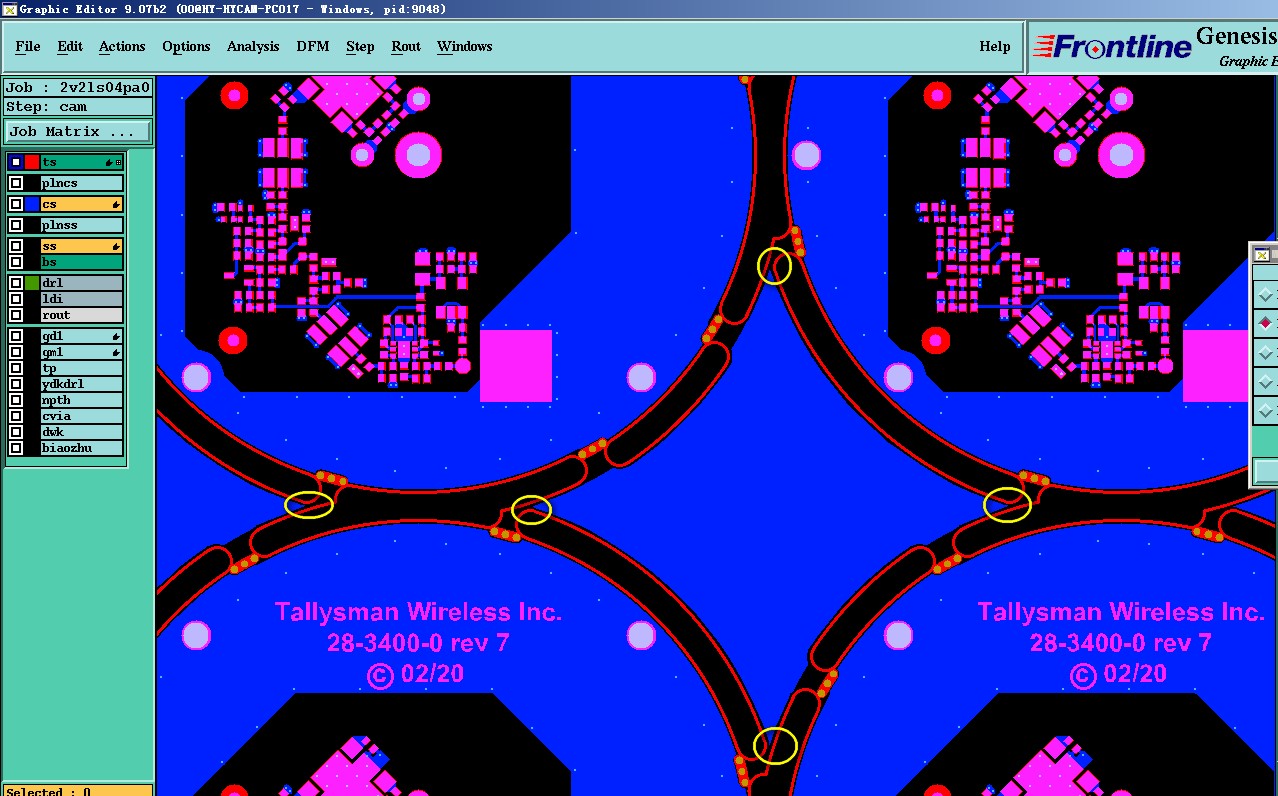Toggle display checkbox for biaozhu layer

(16, 448)
